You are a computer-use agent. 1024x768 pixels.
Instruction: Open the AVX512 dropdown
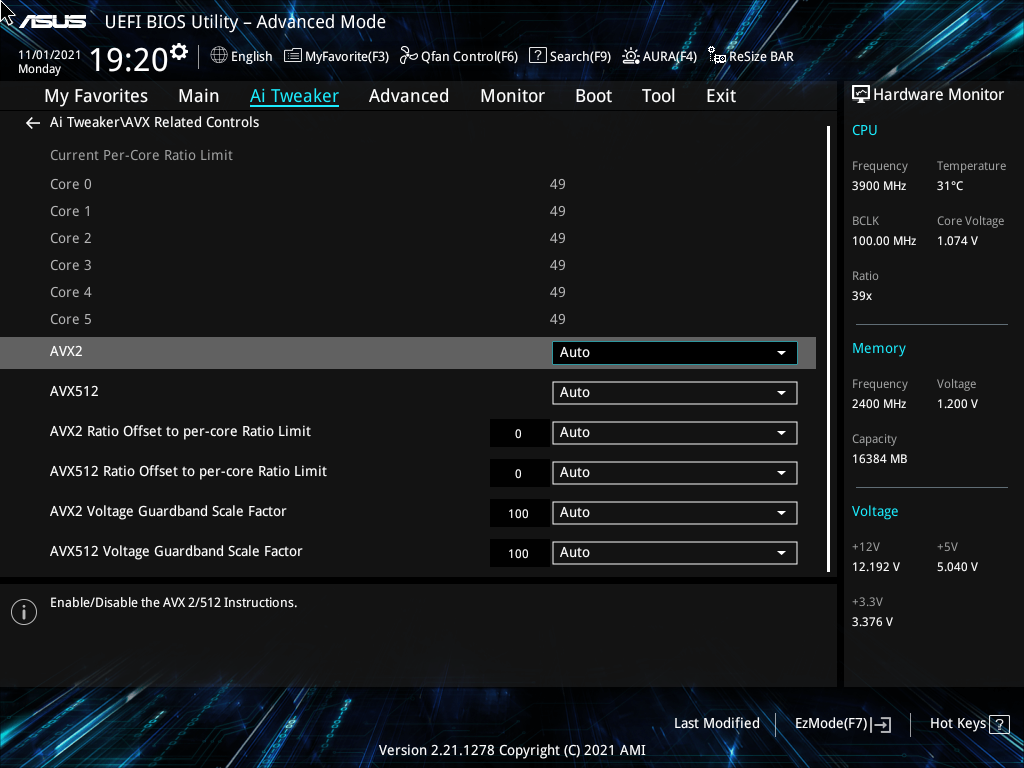pos(675,392)
